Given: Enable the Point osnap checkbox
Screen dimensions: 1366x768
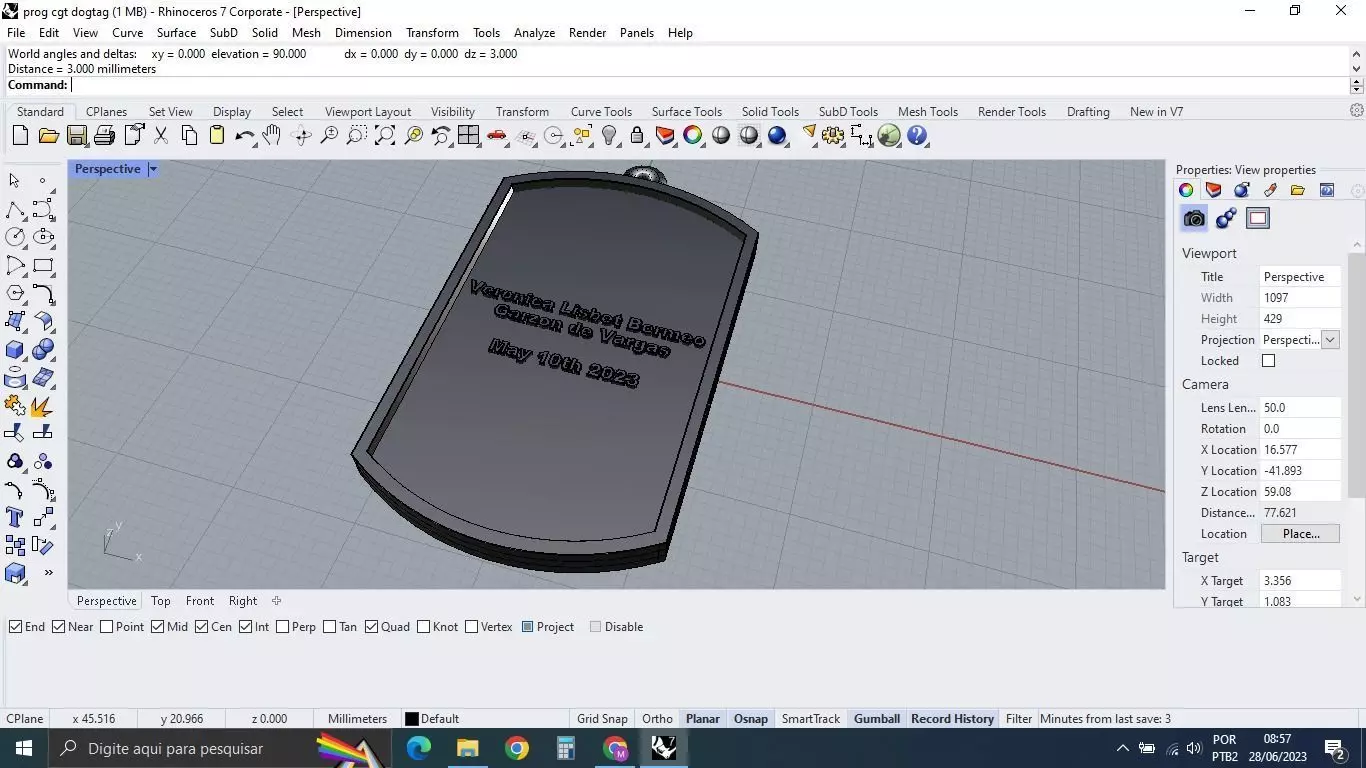Looking at the screenshot, I should coord(107,627).
